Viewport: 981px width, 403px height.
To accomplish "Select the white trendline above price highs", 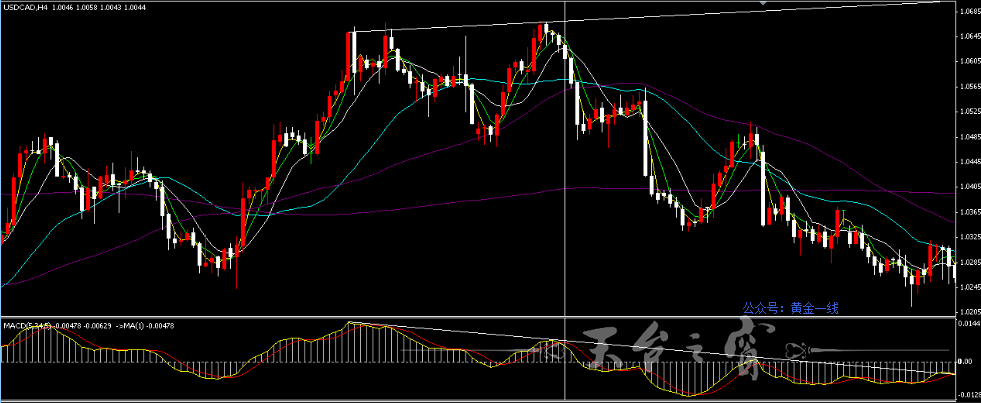I will pyautogui.click(x=644, y=16).
